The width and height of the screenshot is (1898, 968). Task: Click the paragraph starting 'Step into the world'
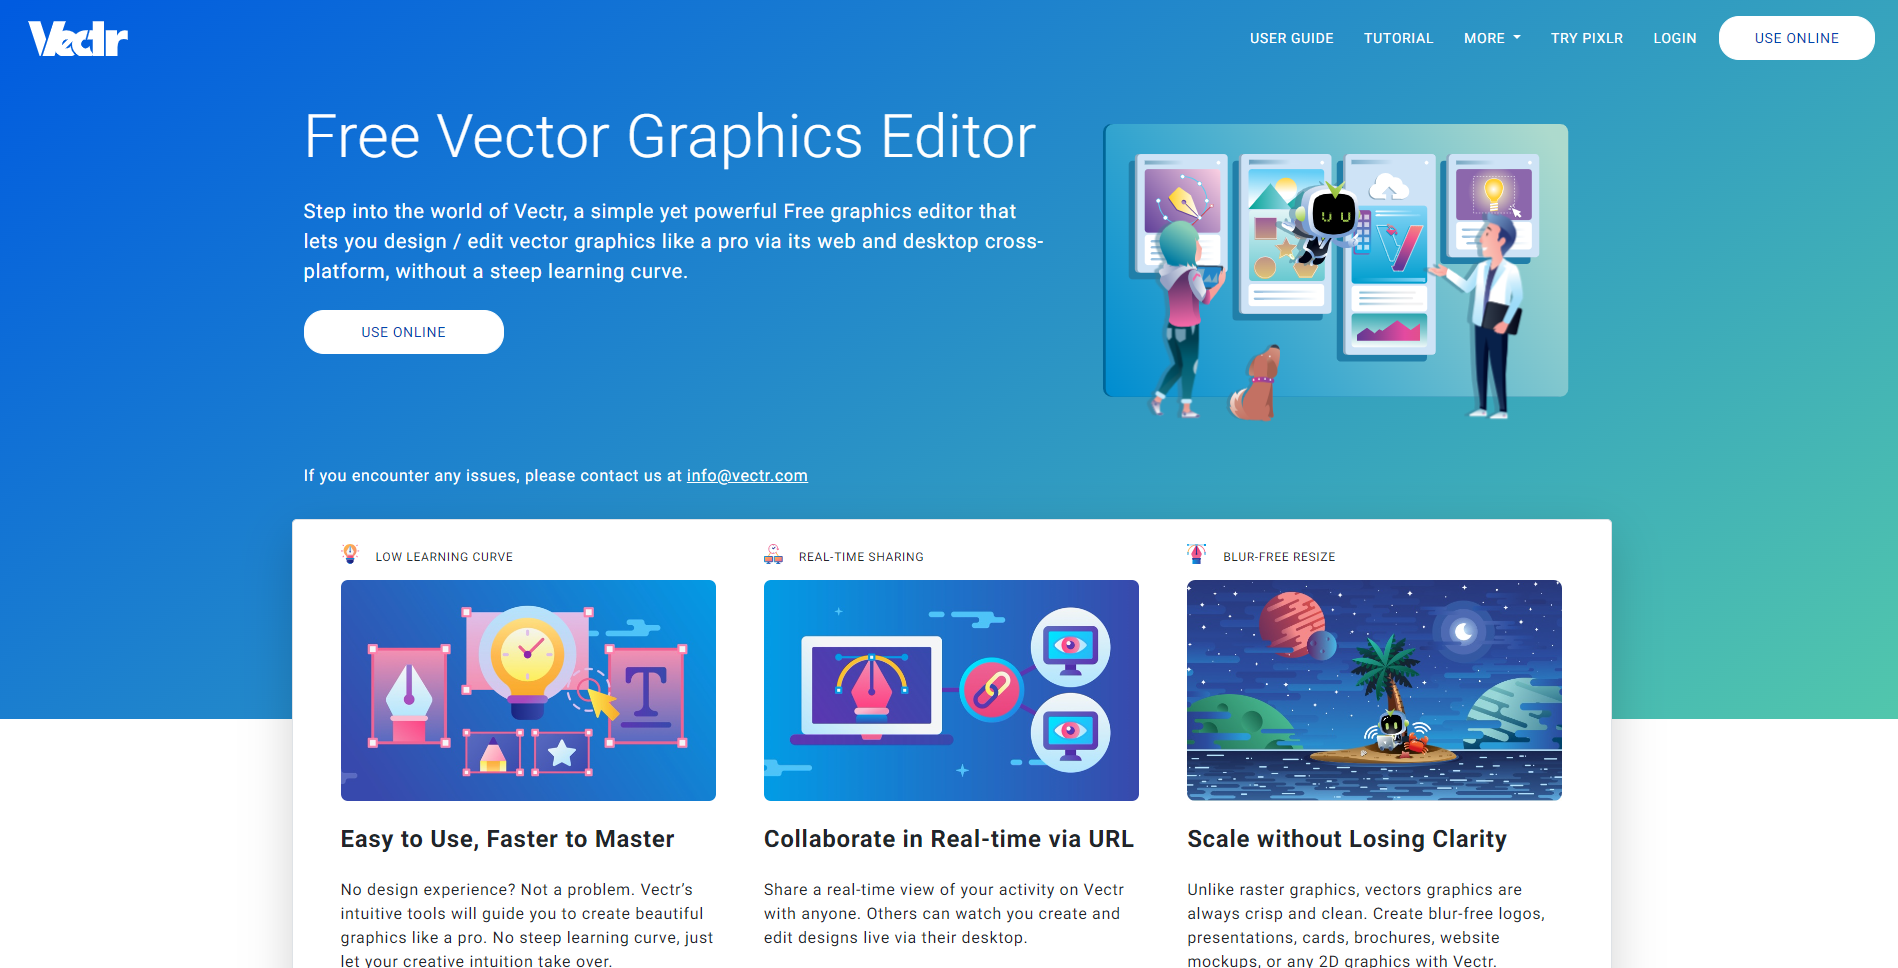(673, 241)
